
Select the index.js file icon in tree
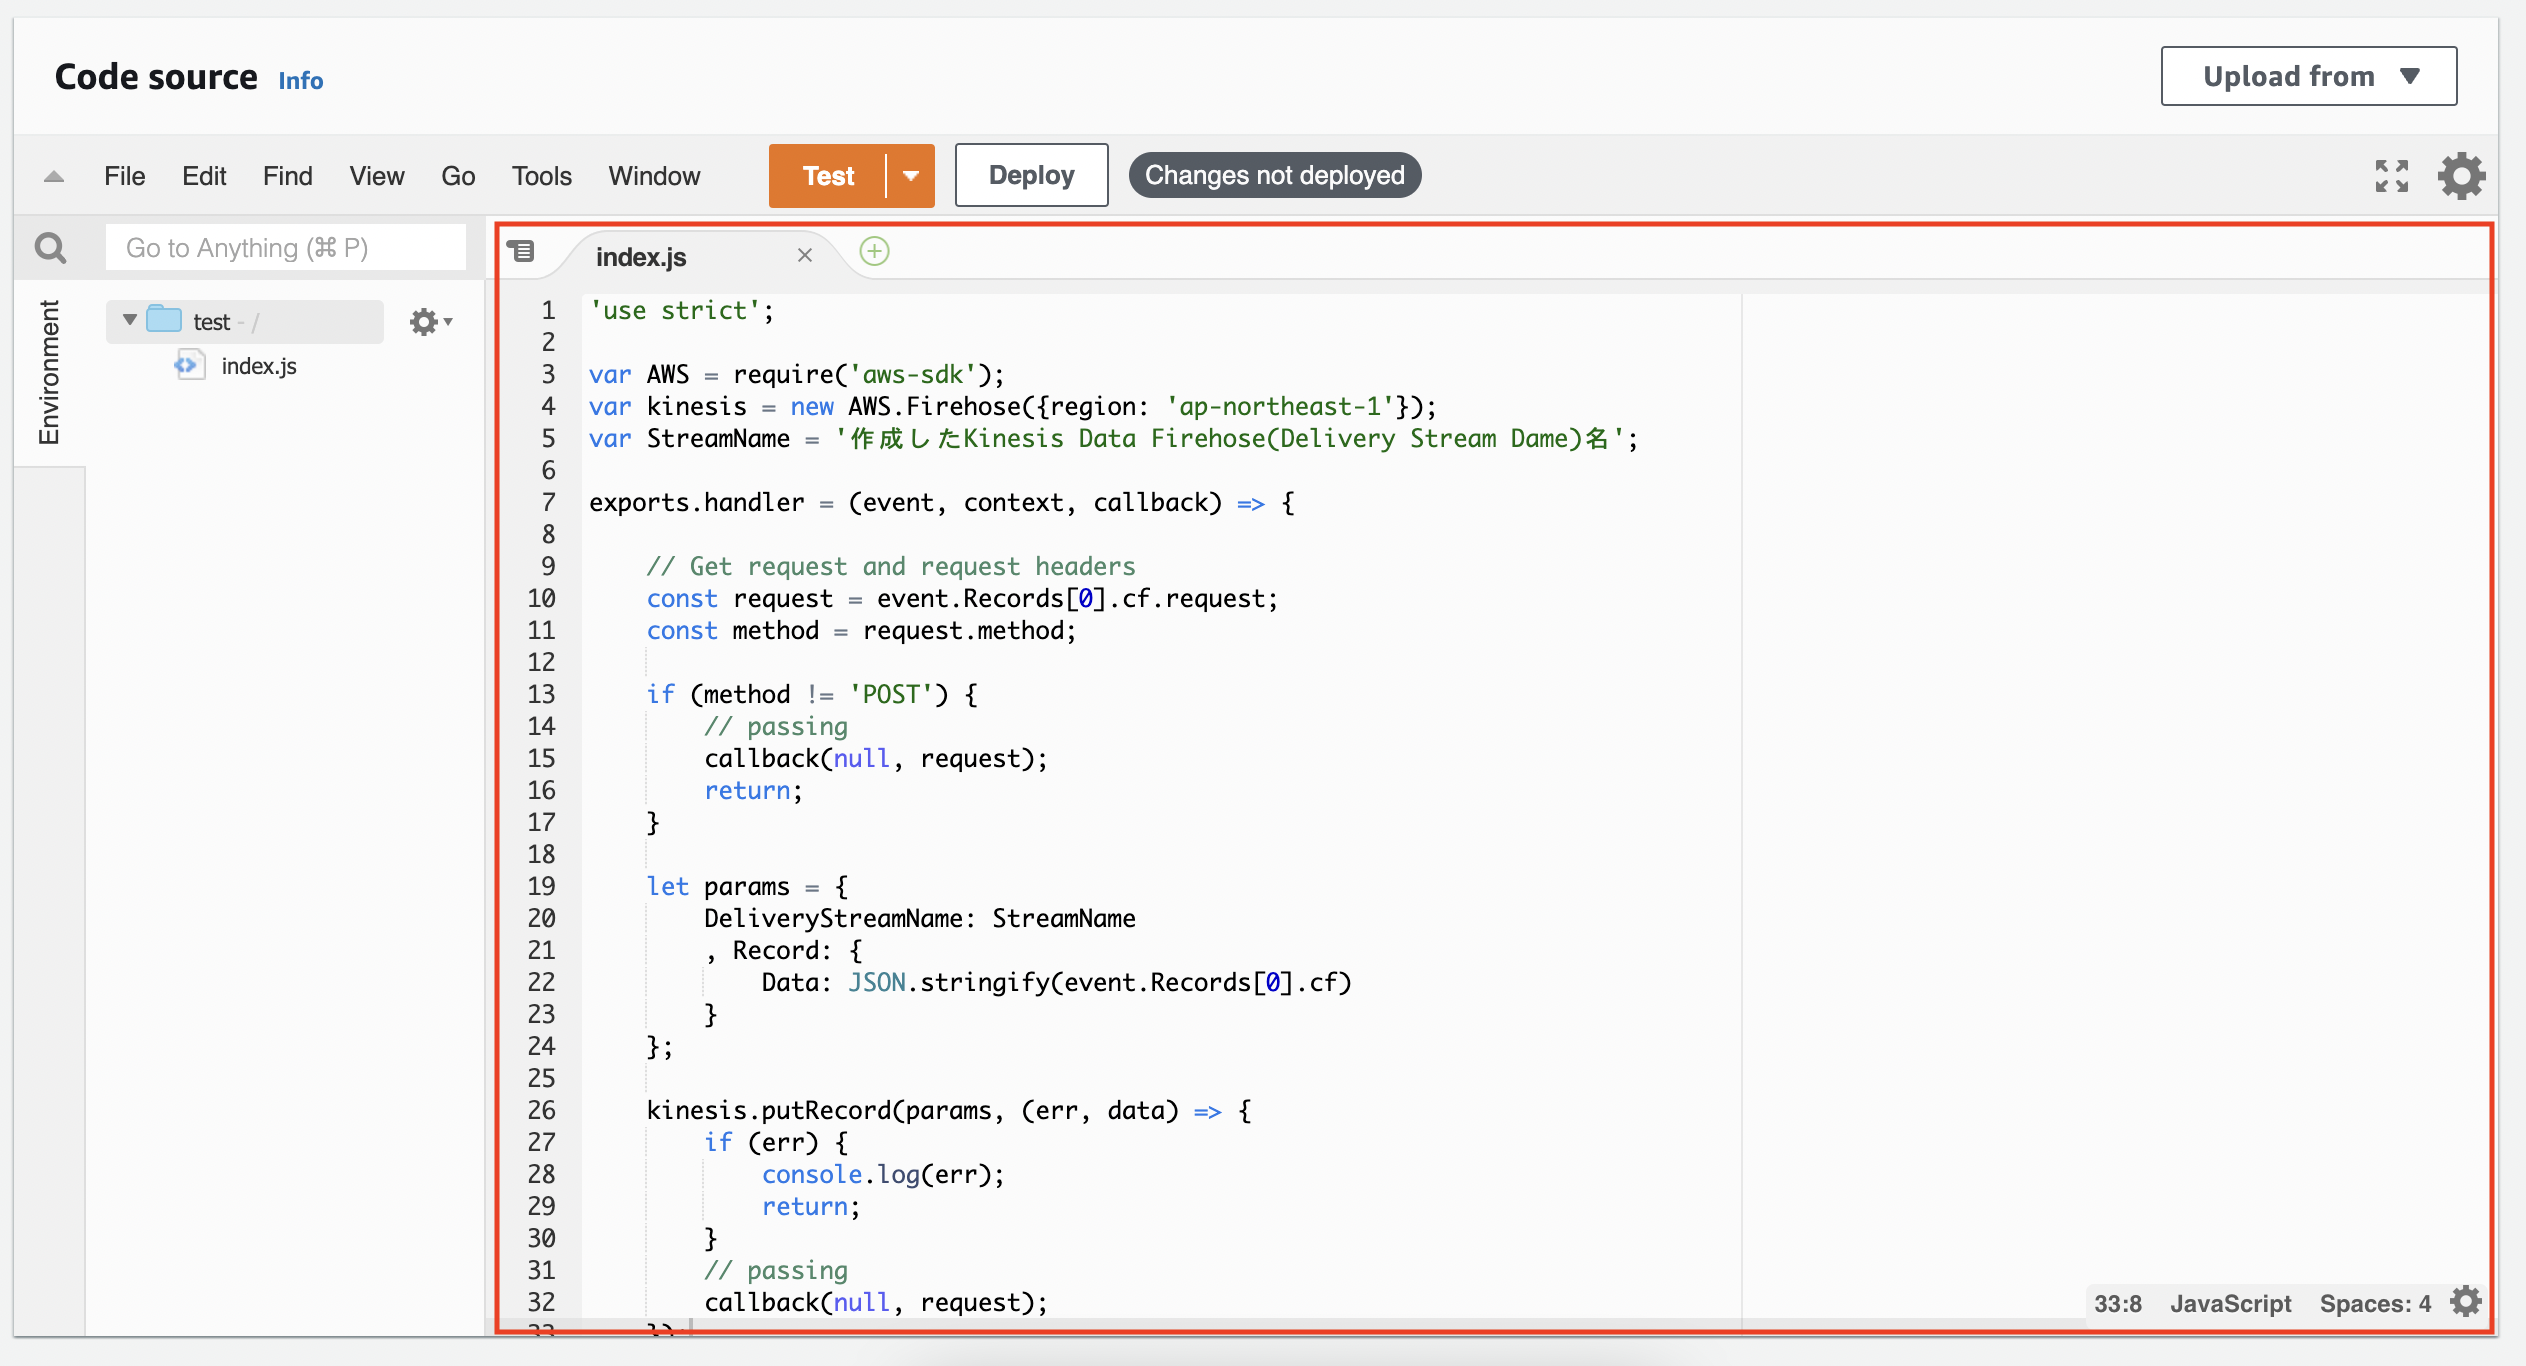tap(189, 365)
